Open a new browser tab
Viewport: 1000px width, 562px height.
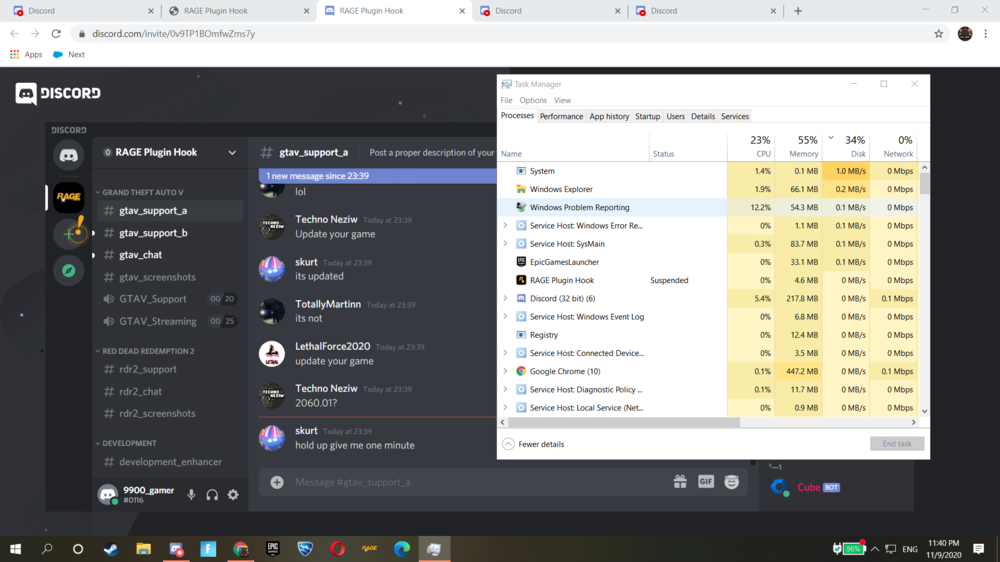pyautogui.click(x=798, y=11)
